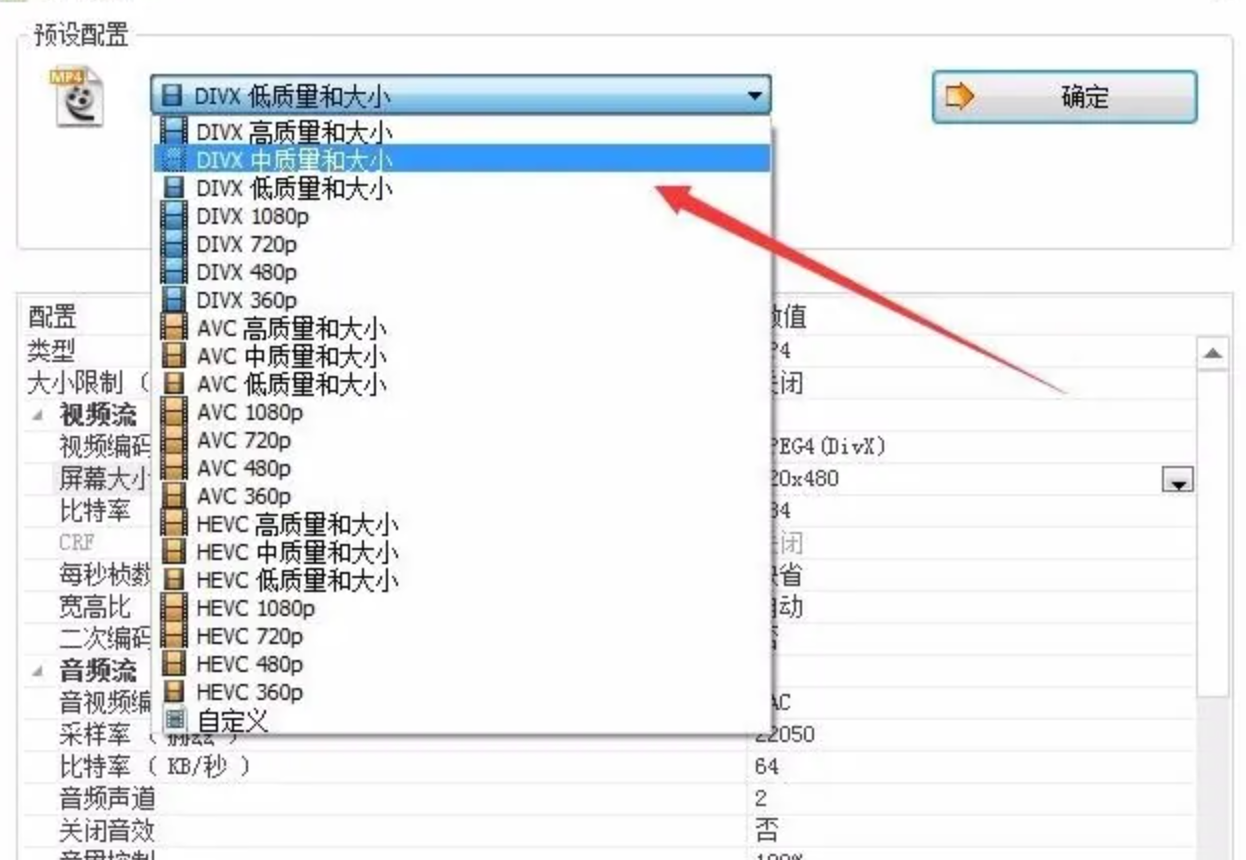The width and height of the screenshot is (1246, 860).
Task: Click the orange film icon beside AVC 480p
Action: 174,467
